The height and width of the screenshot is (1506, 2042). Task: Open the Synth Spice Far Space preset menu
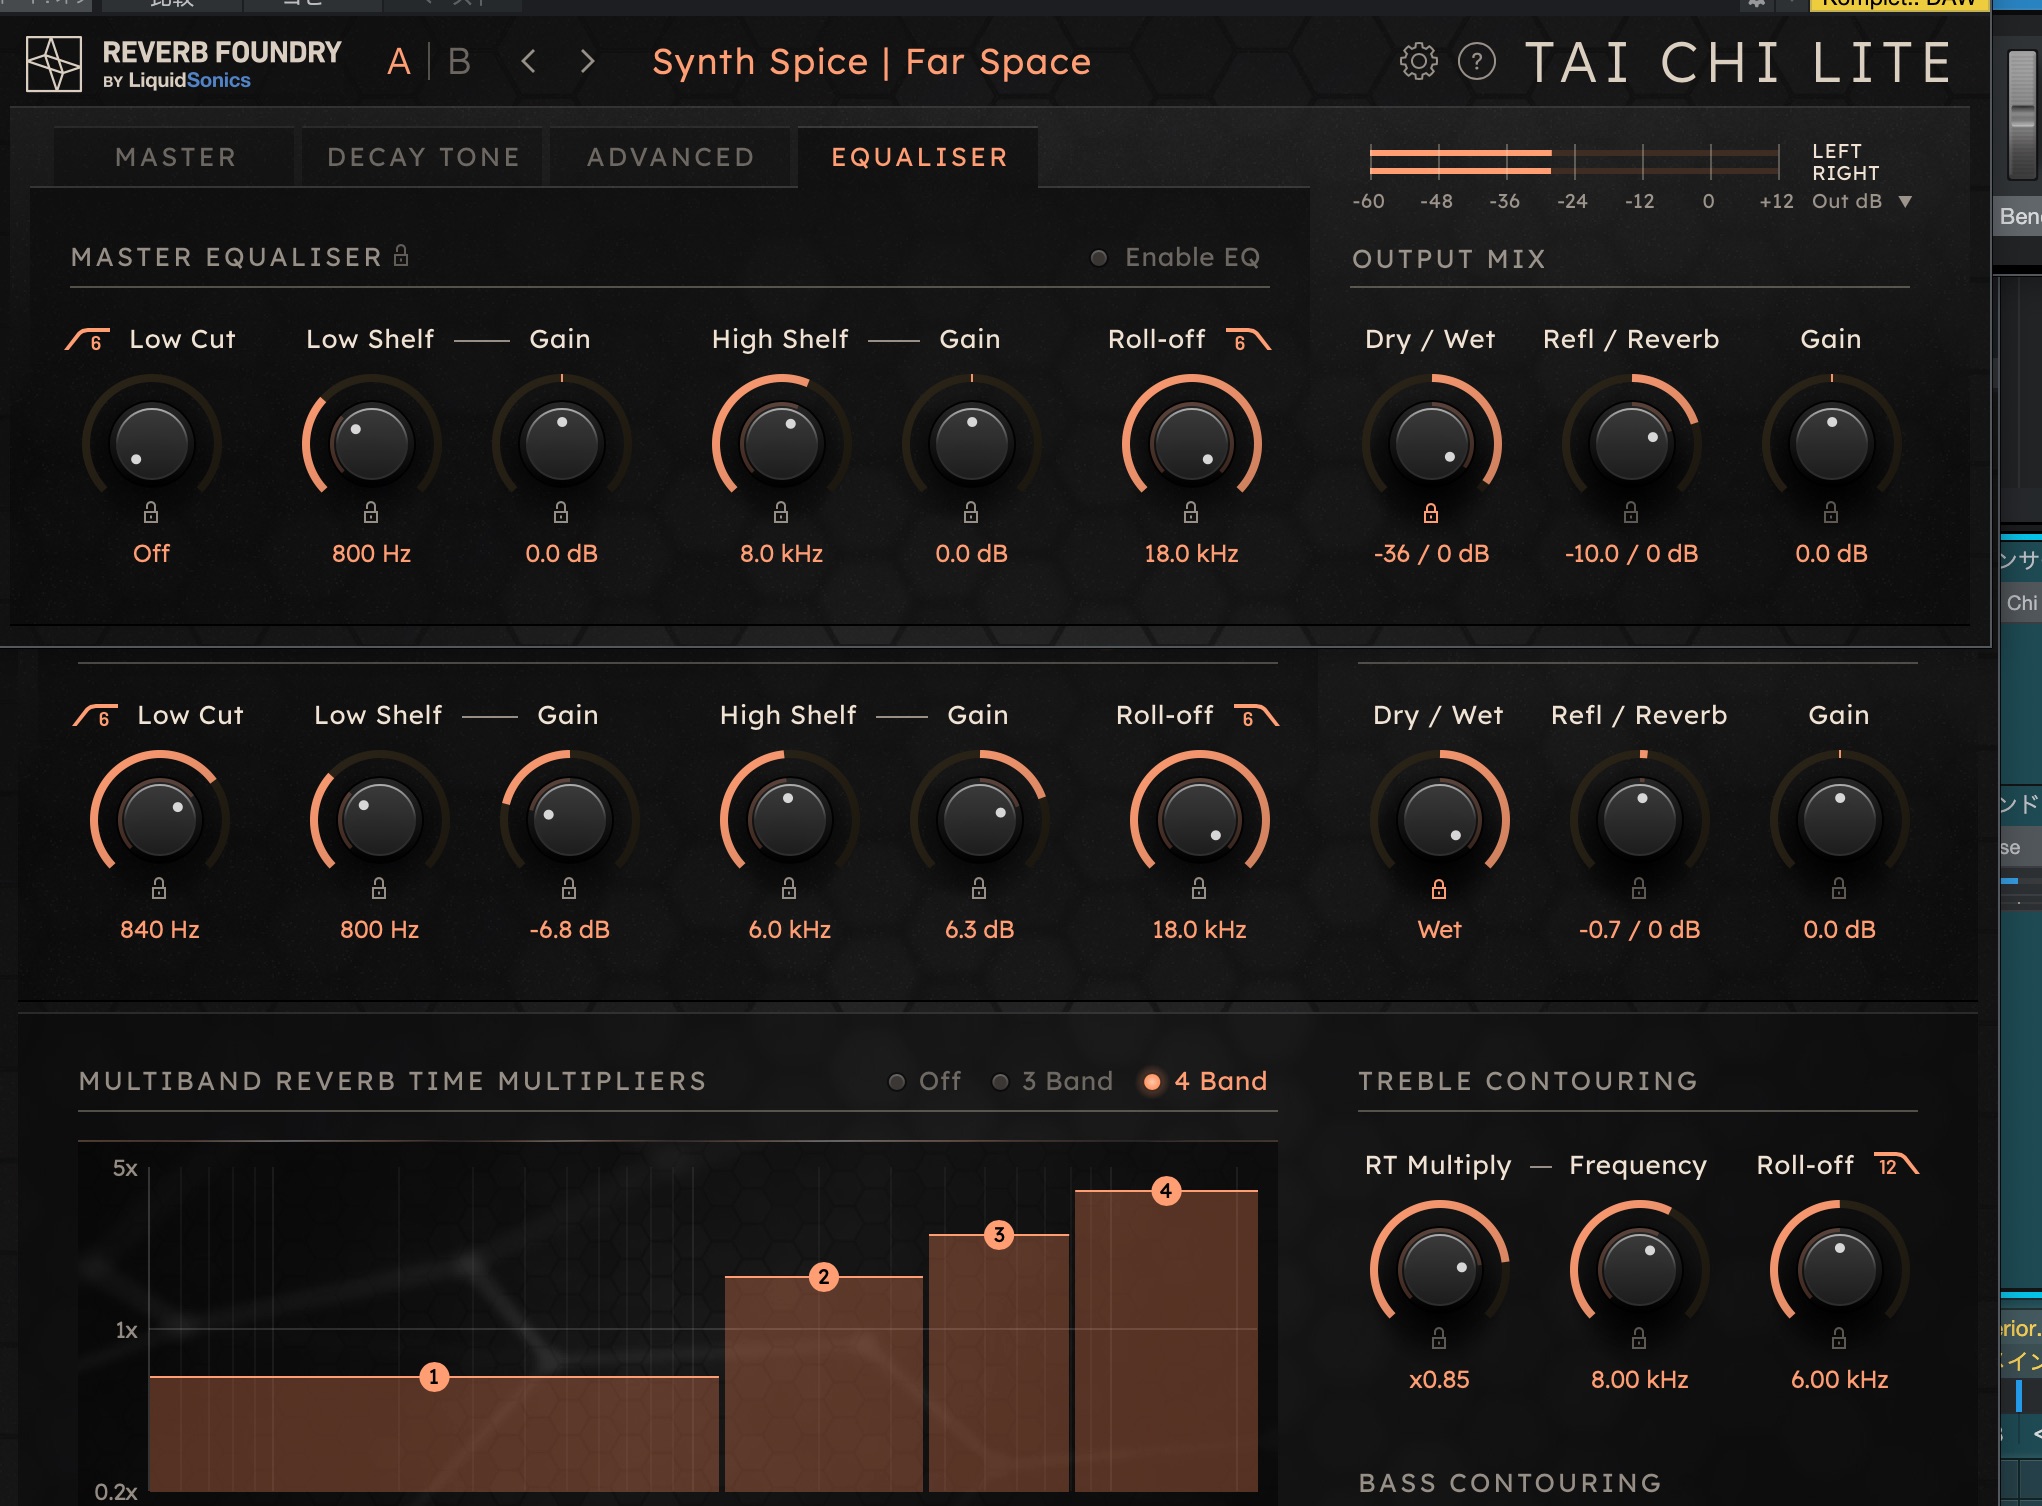[x=870, y=62]
